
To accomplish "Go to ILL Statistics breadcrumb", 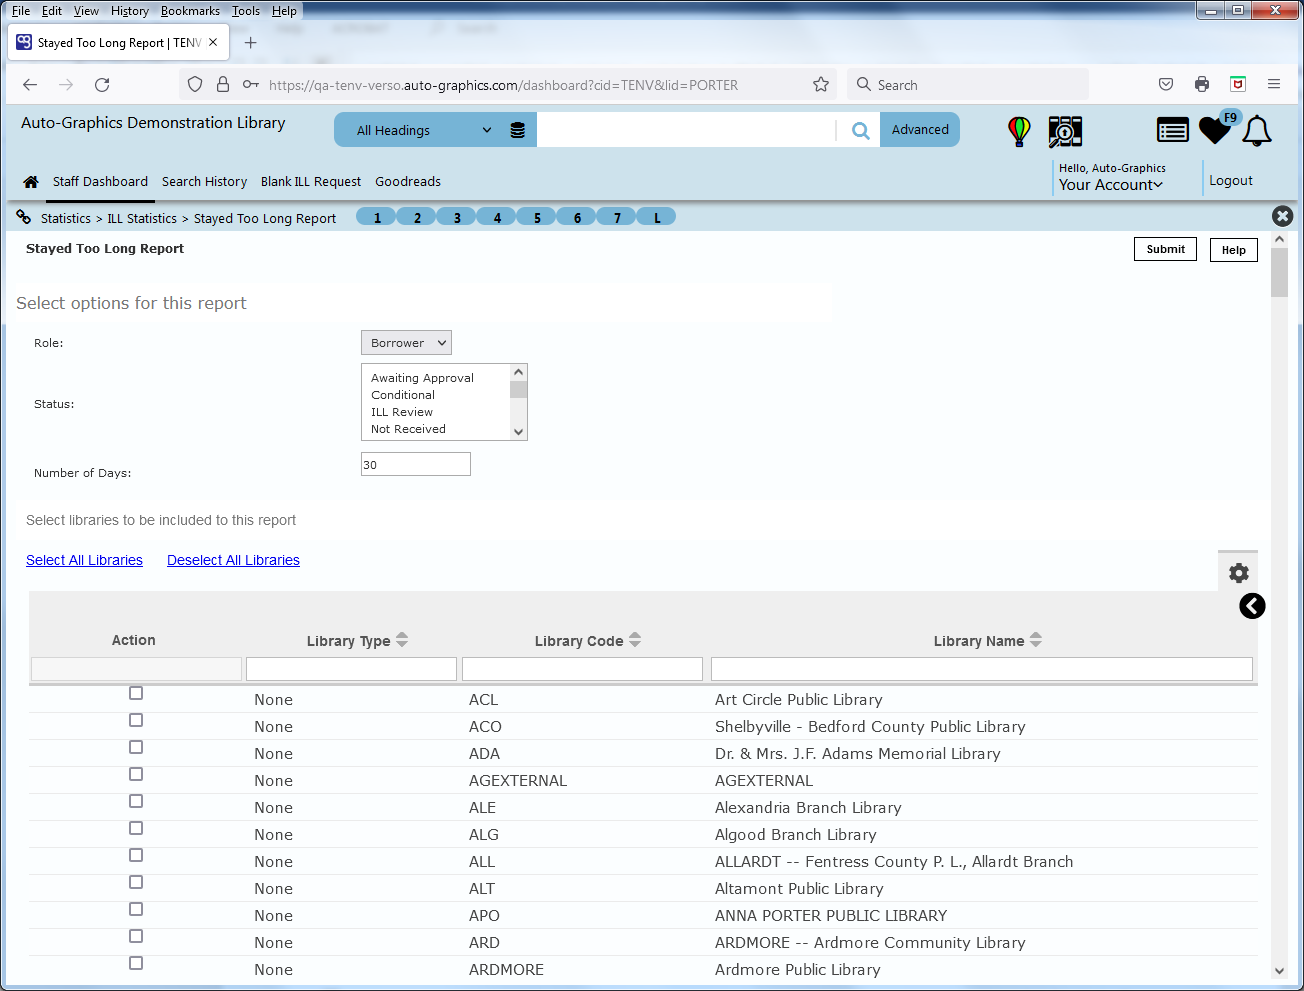I will (142, 218).
